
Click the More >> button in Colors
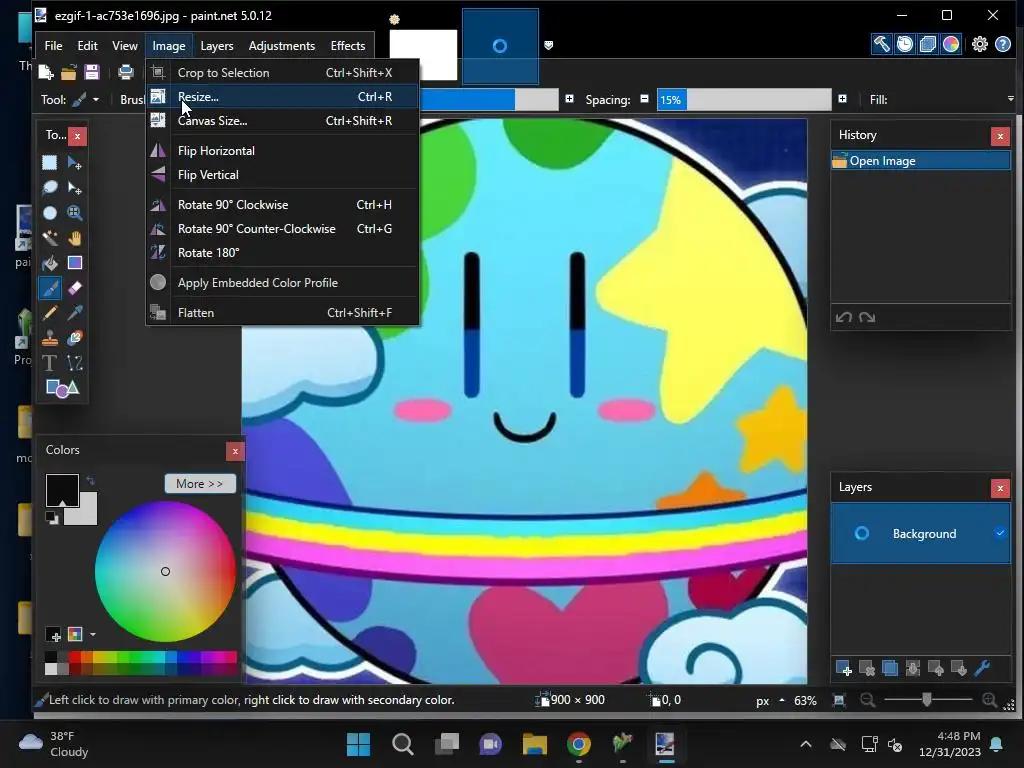tap(199, 484)
